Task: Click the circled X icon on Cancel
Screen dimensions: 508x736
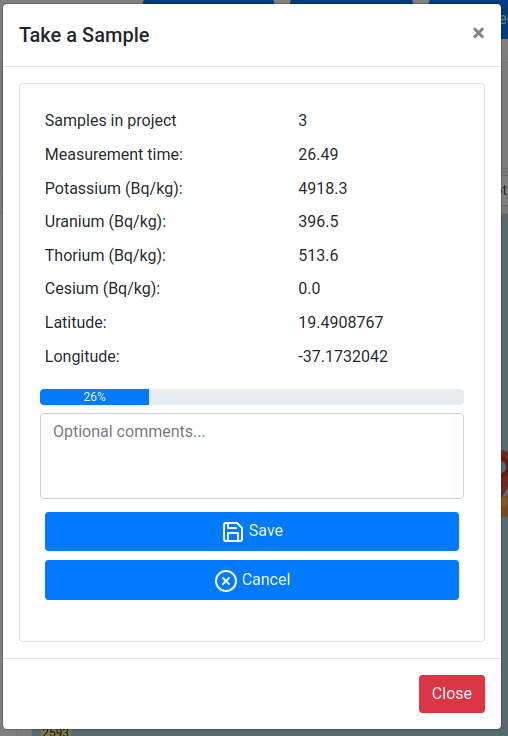Action: [226, 581]
